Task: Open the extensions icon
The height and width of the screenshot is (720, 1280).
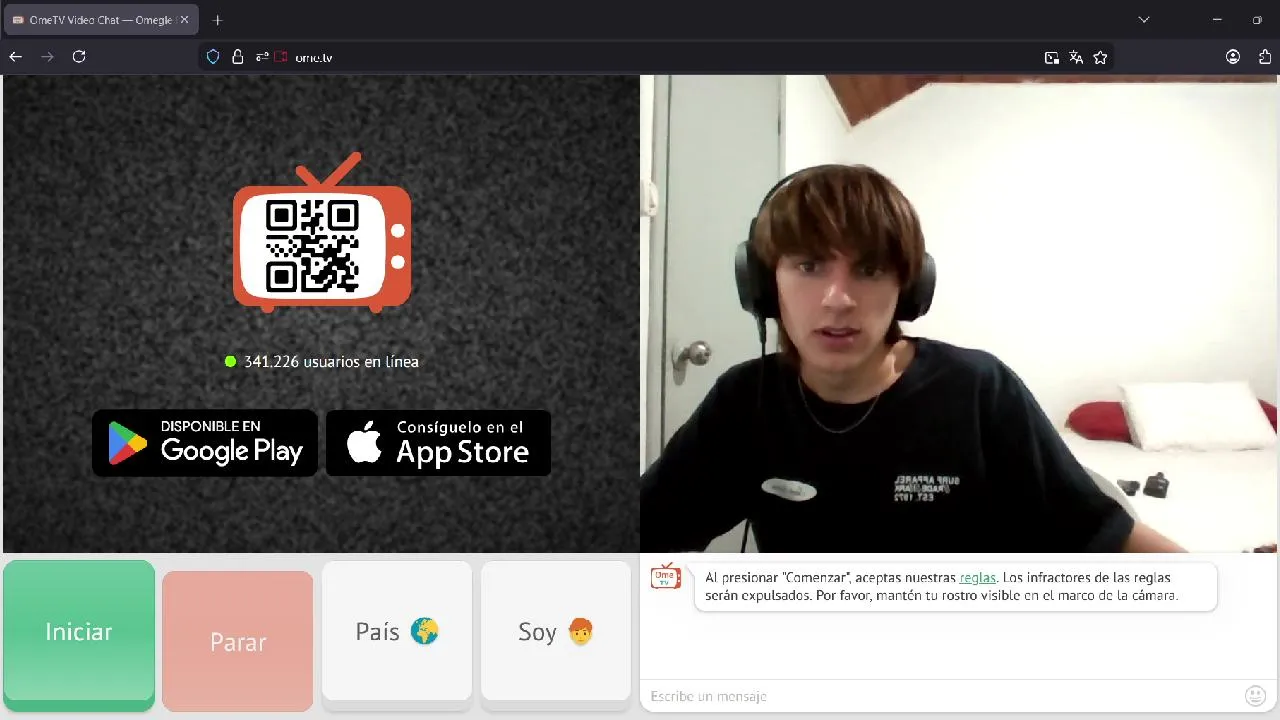Action: click(x=1265, y=57)
